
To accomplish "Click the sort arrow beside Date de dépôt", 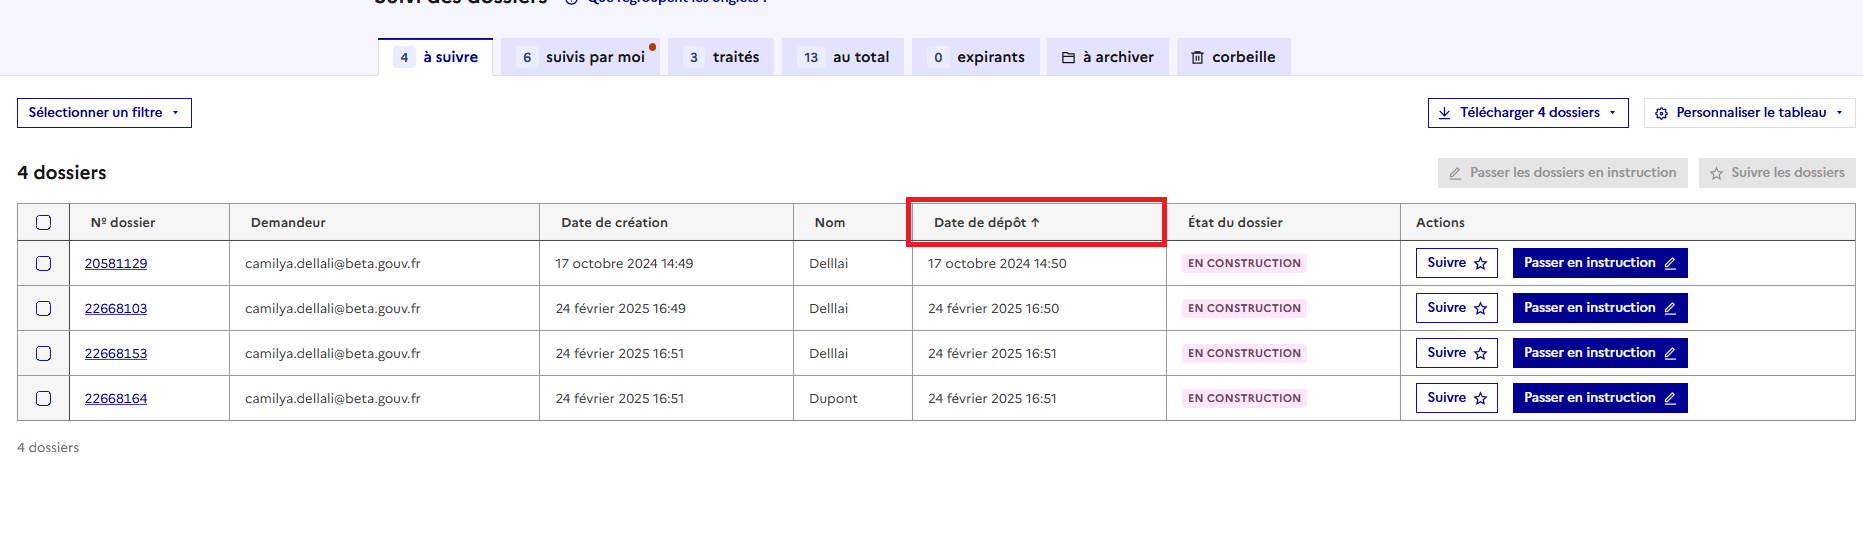I will click(x=1036, y=223).
